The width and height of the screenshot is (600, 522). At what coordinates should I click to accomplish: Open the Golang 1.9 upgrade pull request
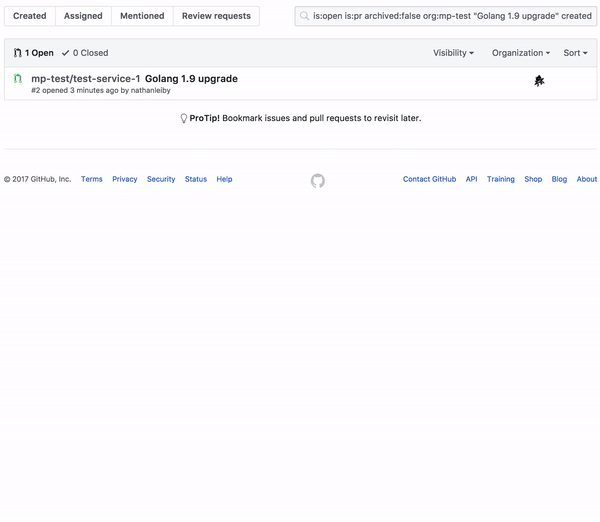click(191, 79)
